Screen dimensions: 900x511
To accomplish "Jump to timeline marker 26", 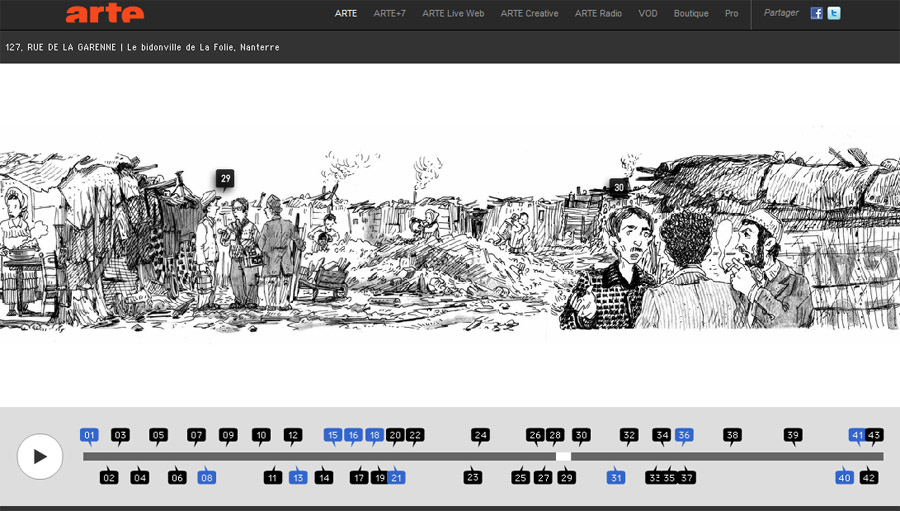I will (535, 435).
